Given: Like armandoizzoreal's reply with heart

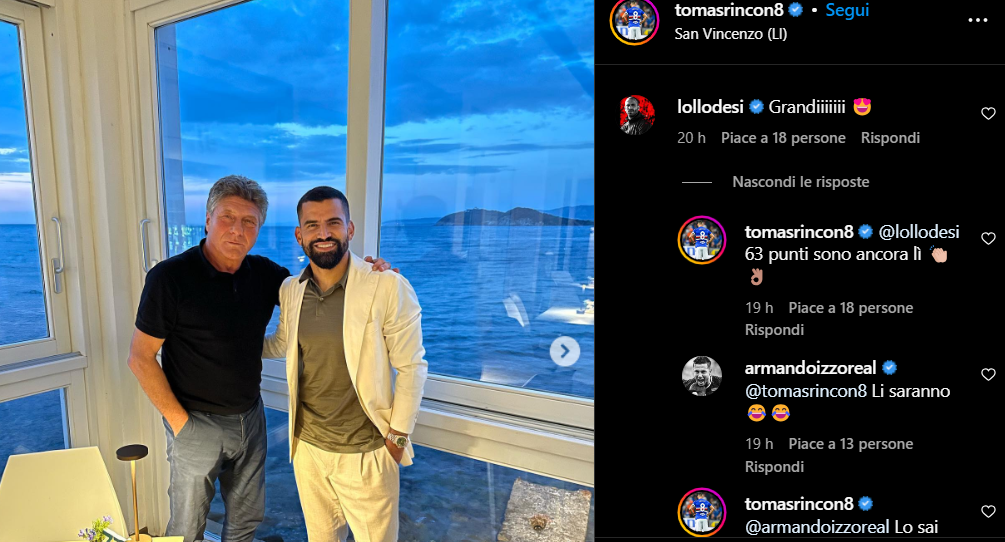Looking at the screenshot, I should coord(988,375).
